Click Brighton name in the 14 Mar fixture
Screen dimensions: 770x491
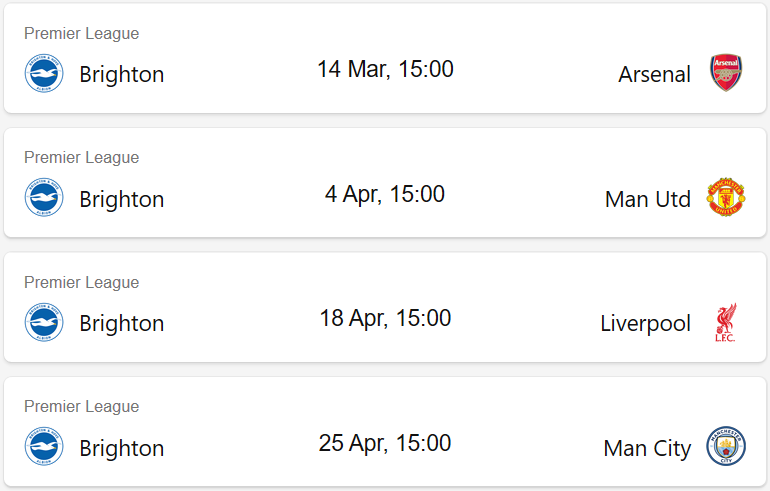pyautogui.click(x=122, y=75)
